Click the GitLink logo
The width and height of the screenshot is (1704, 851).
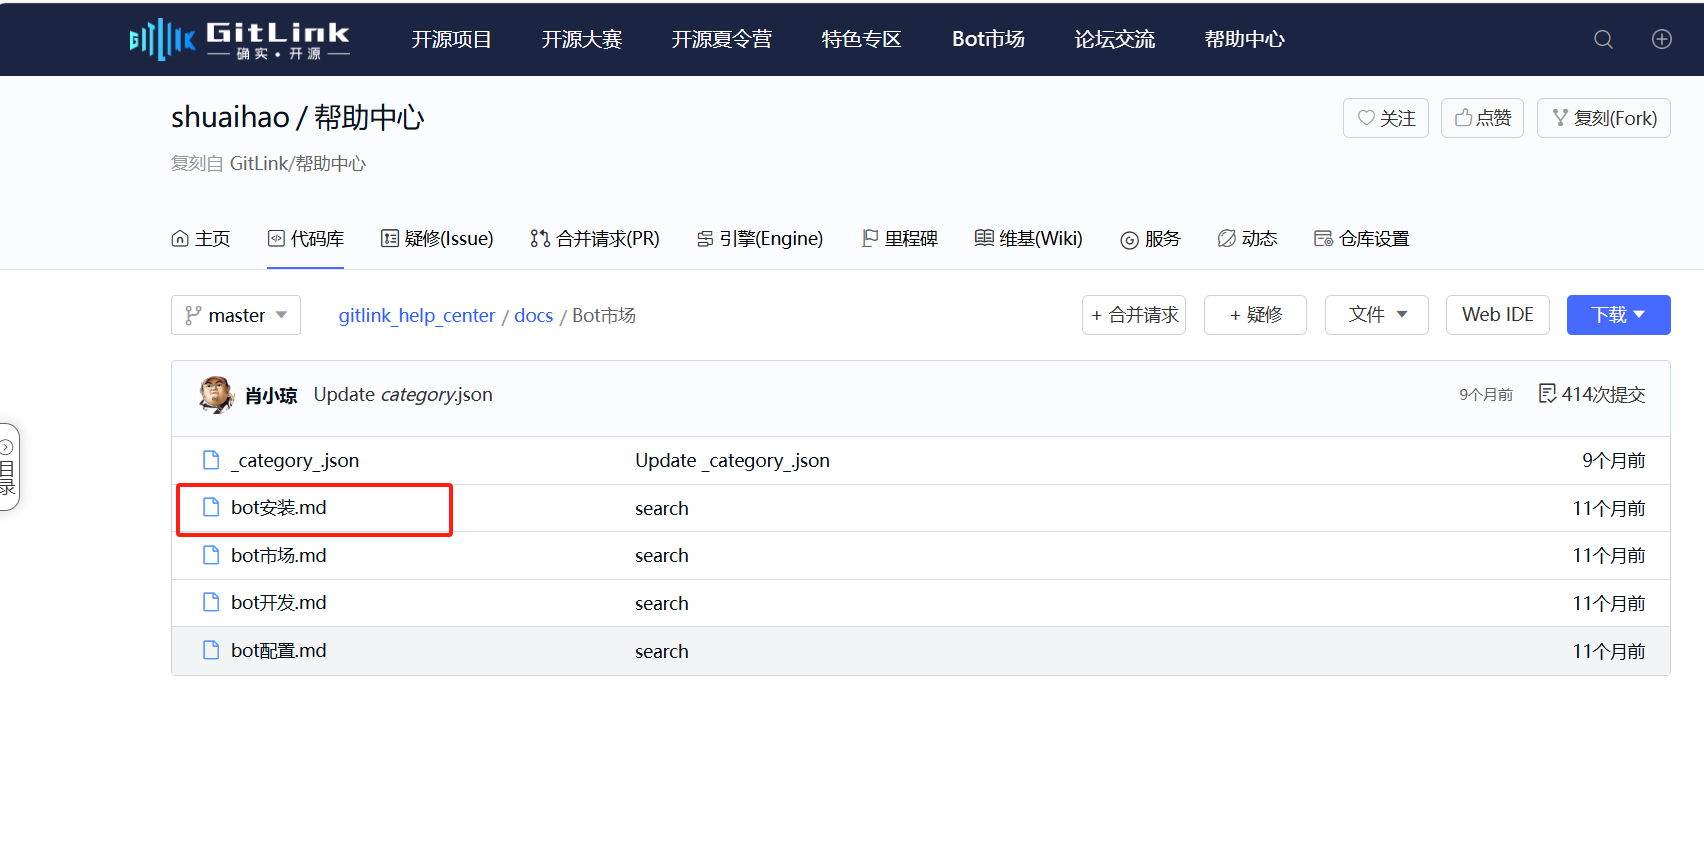[x=240, y=39]
